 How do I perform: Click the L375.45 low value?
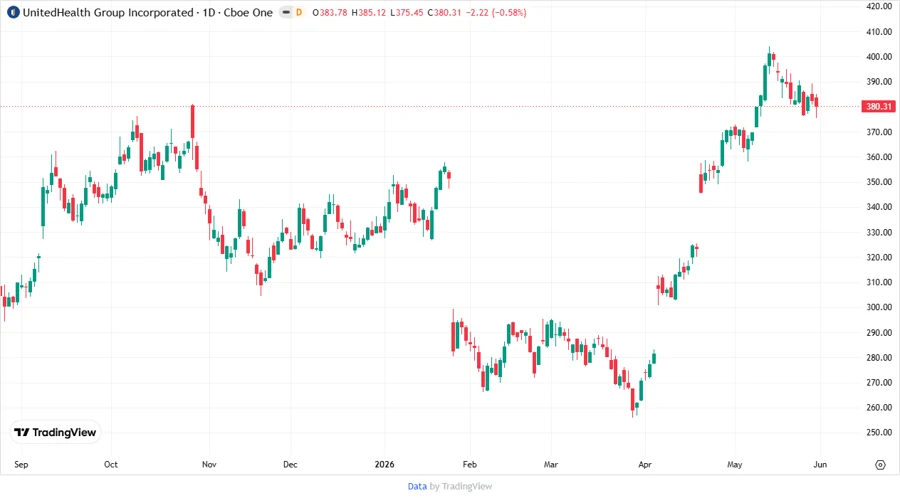[407, 13]
